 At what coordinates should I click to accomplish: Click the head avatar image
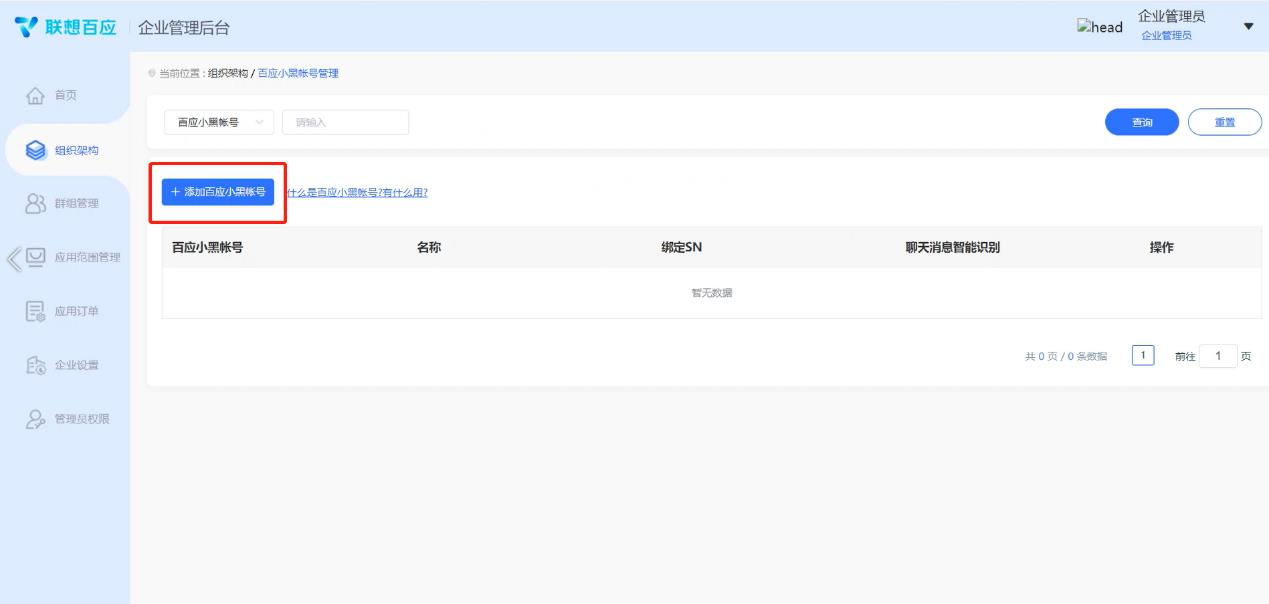(x=1100, y=27)
